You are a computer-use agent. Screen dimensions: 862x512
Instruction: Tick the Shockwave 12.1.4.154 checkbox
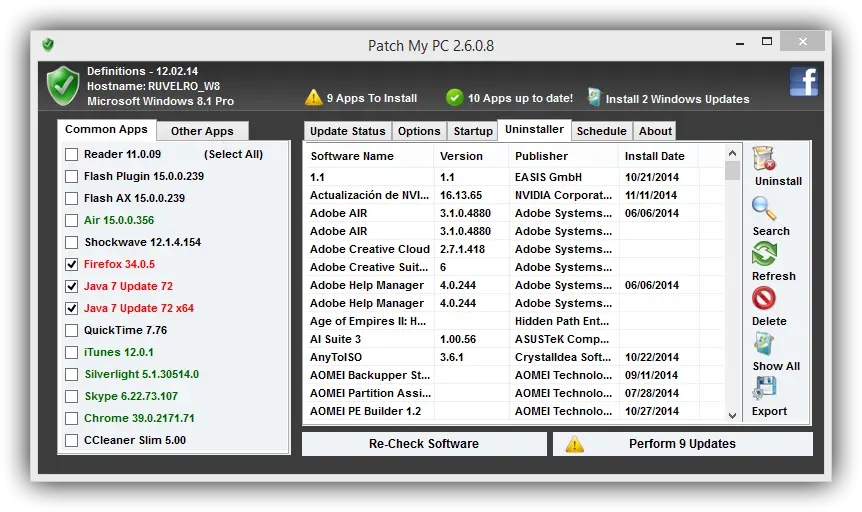pyautogui.click(x=71, y=243)
